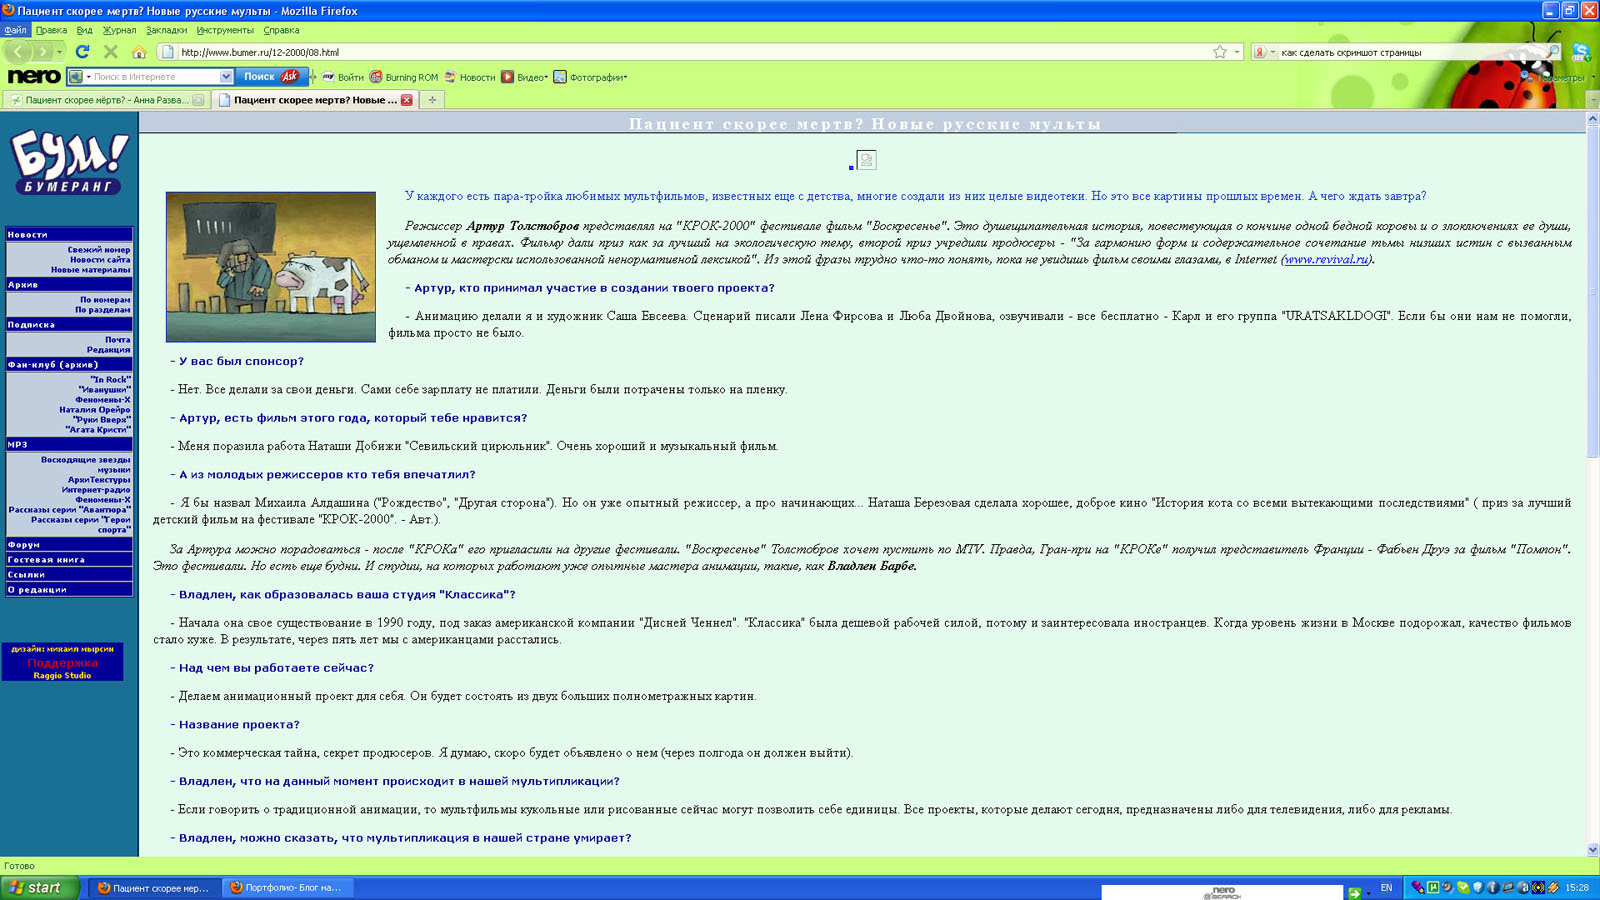
Task: Click the Nero 'Поиск в Интернете' search field
Action: point(152,77)
